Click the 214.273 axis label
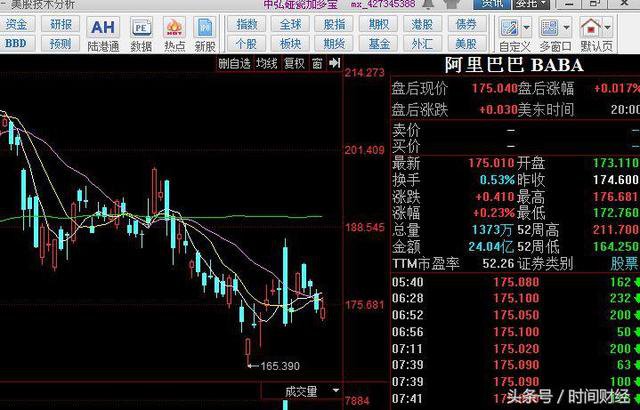Screen dimensions: 640x410 (364, 73)
